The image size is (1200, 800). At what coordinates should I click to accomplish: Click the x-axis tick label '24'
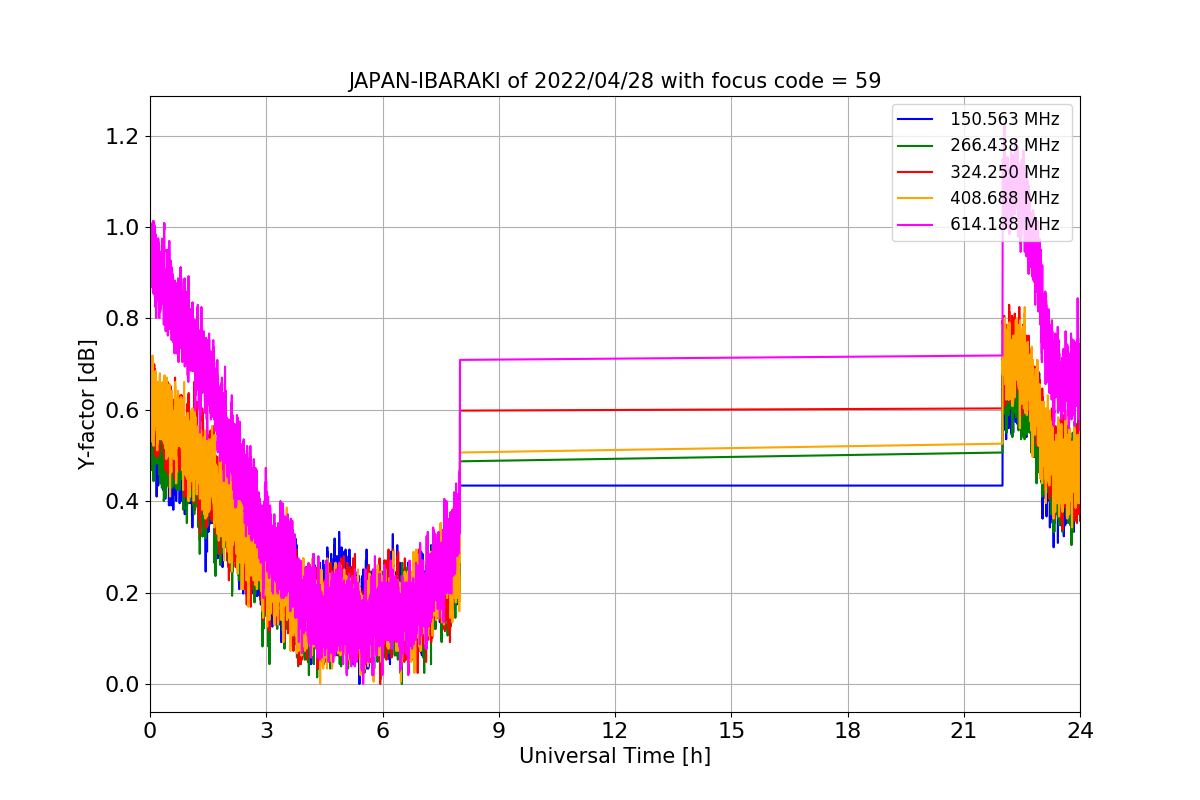1080,731
